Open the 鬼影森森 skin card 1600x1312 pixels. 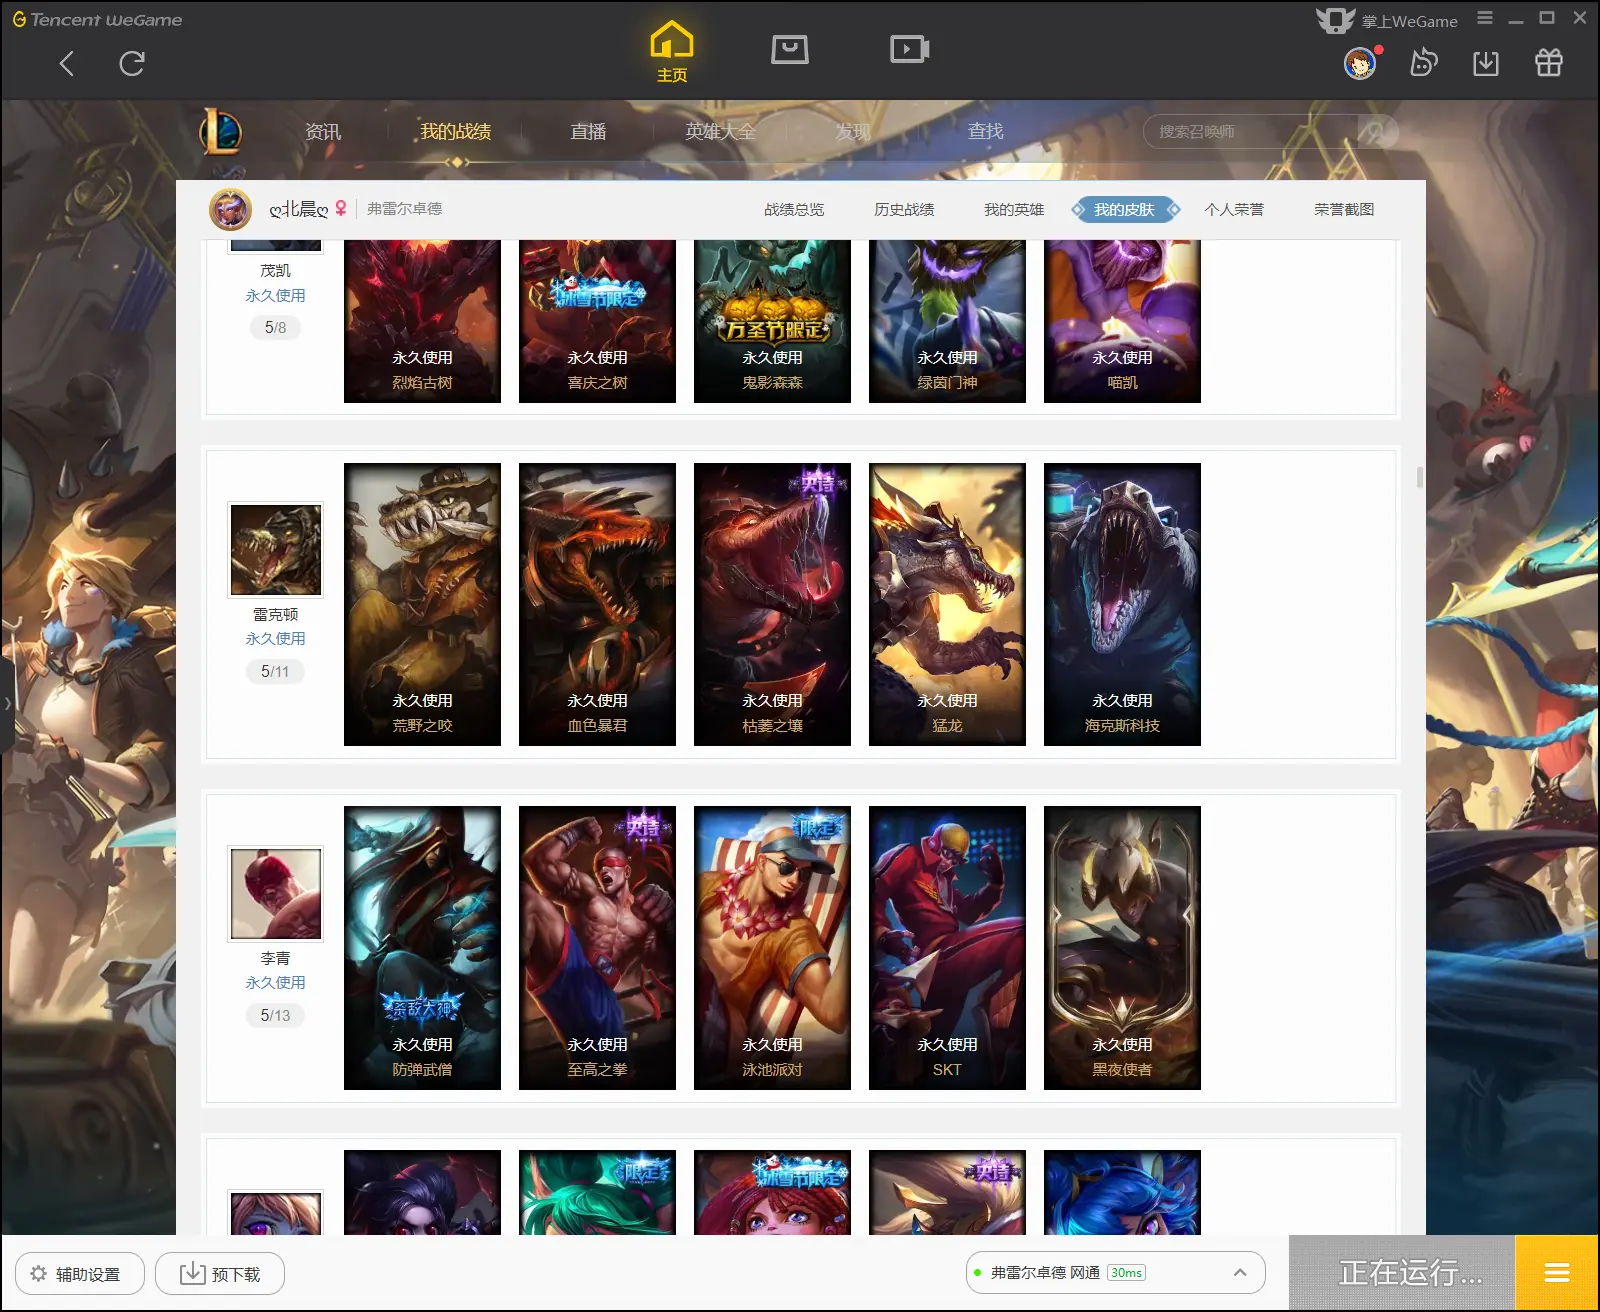pyautogui.click(x=772, y=320)
